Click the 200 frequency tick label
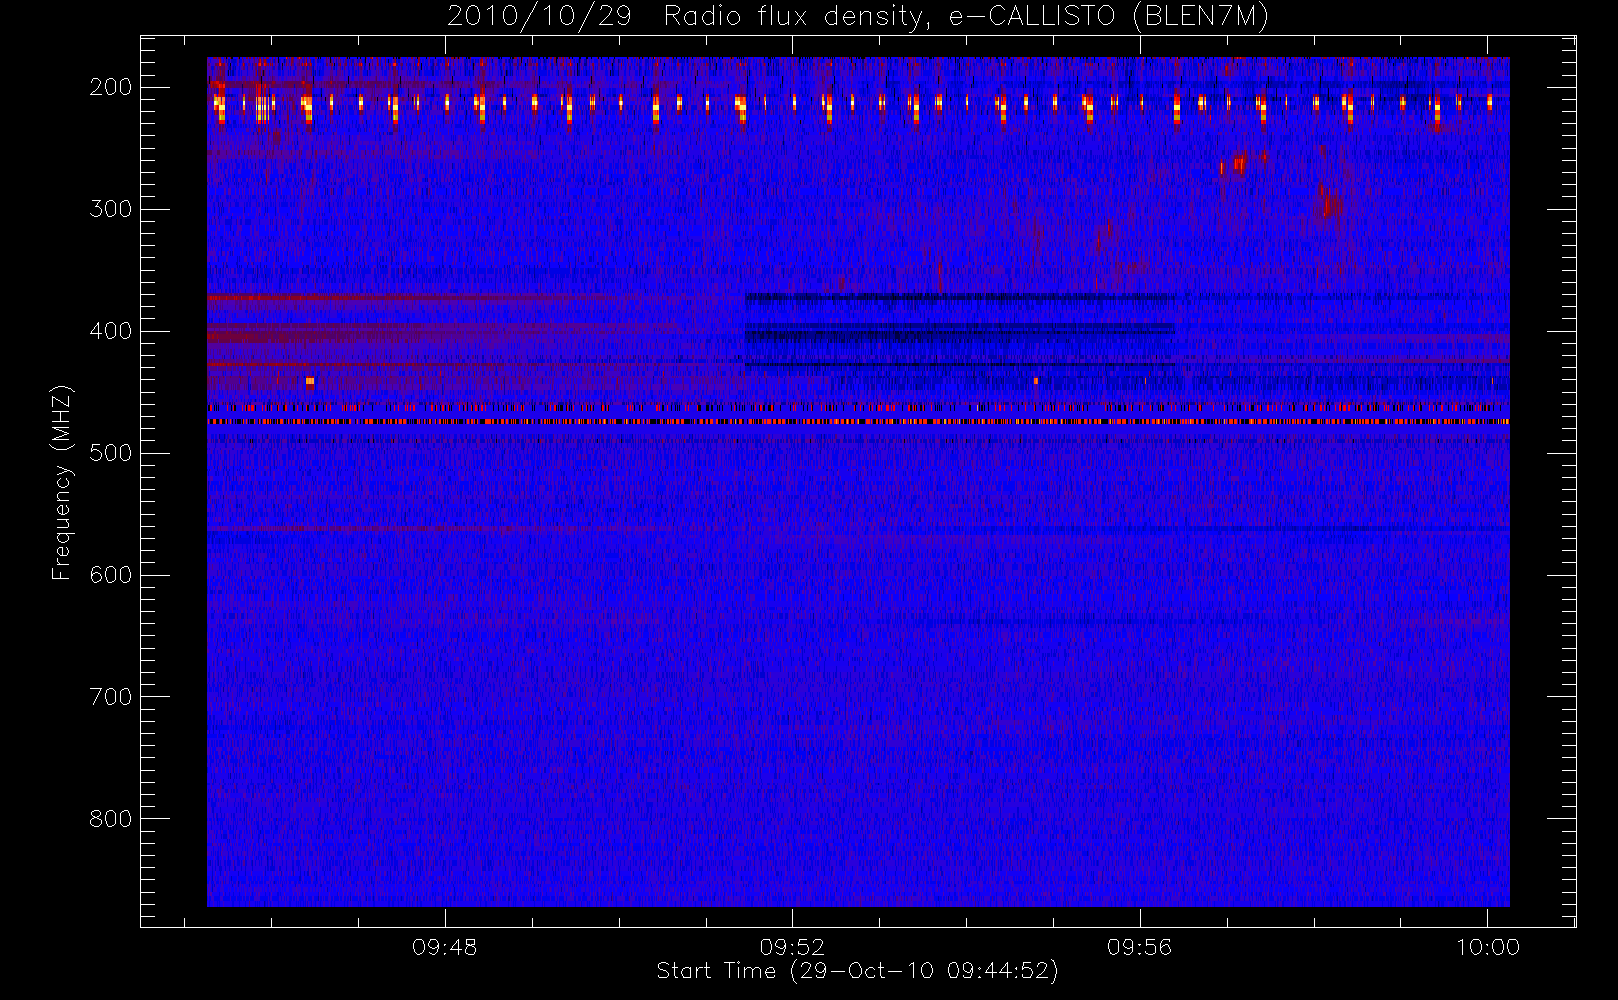The height and width of the screenshot is (1000, 1618). pos(111,87)
